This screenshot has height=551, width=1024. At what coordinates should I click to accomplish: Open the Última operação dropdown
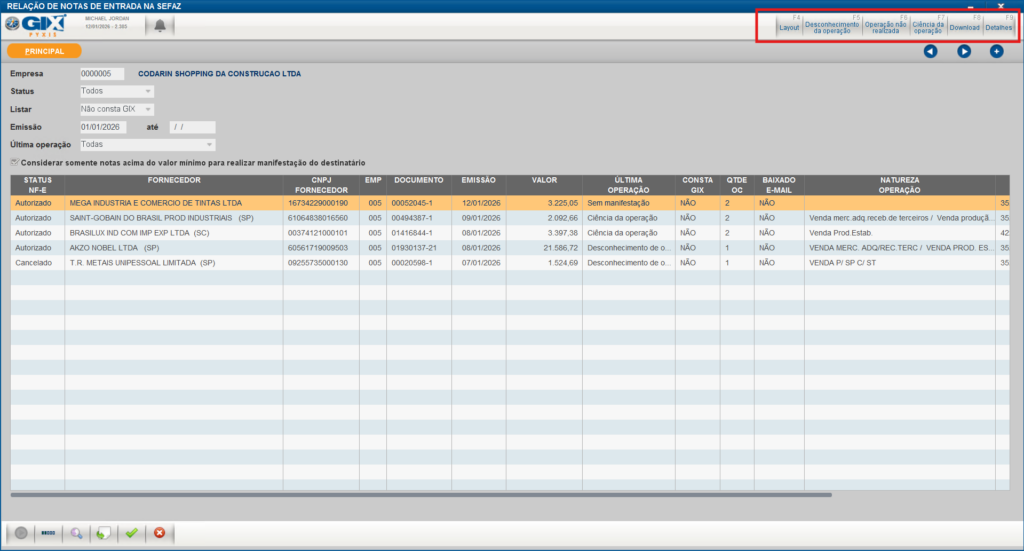[x=147, y=145]
